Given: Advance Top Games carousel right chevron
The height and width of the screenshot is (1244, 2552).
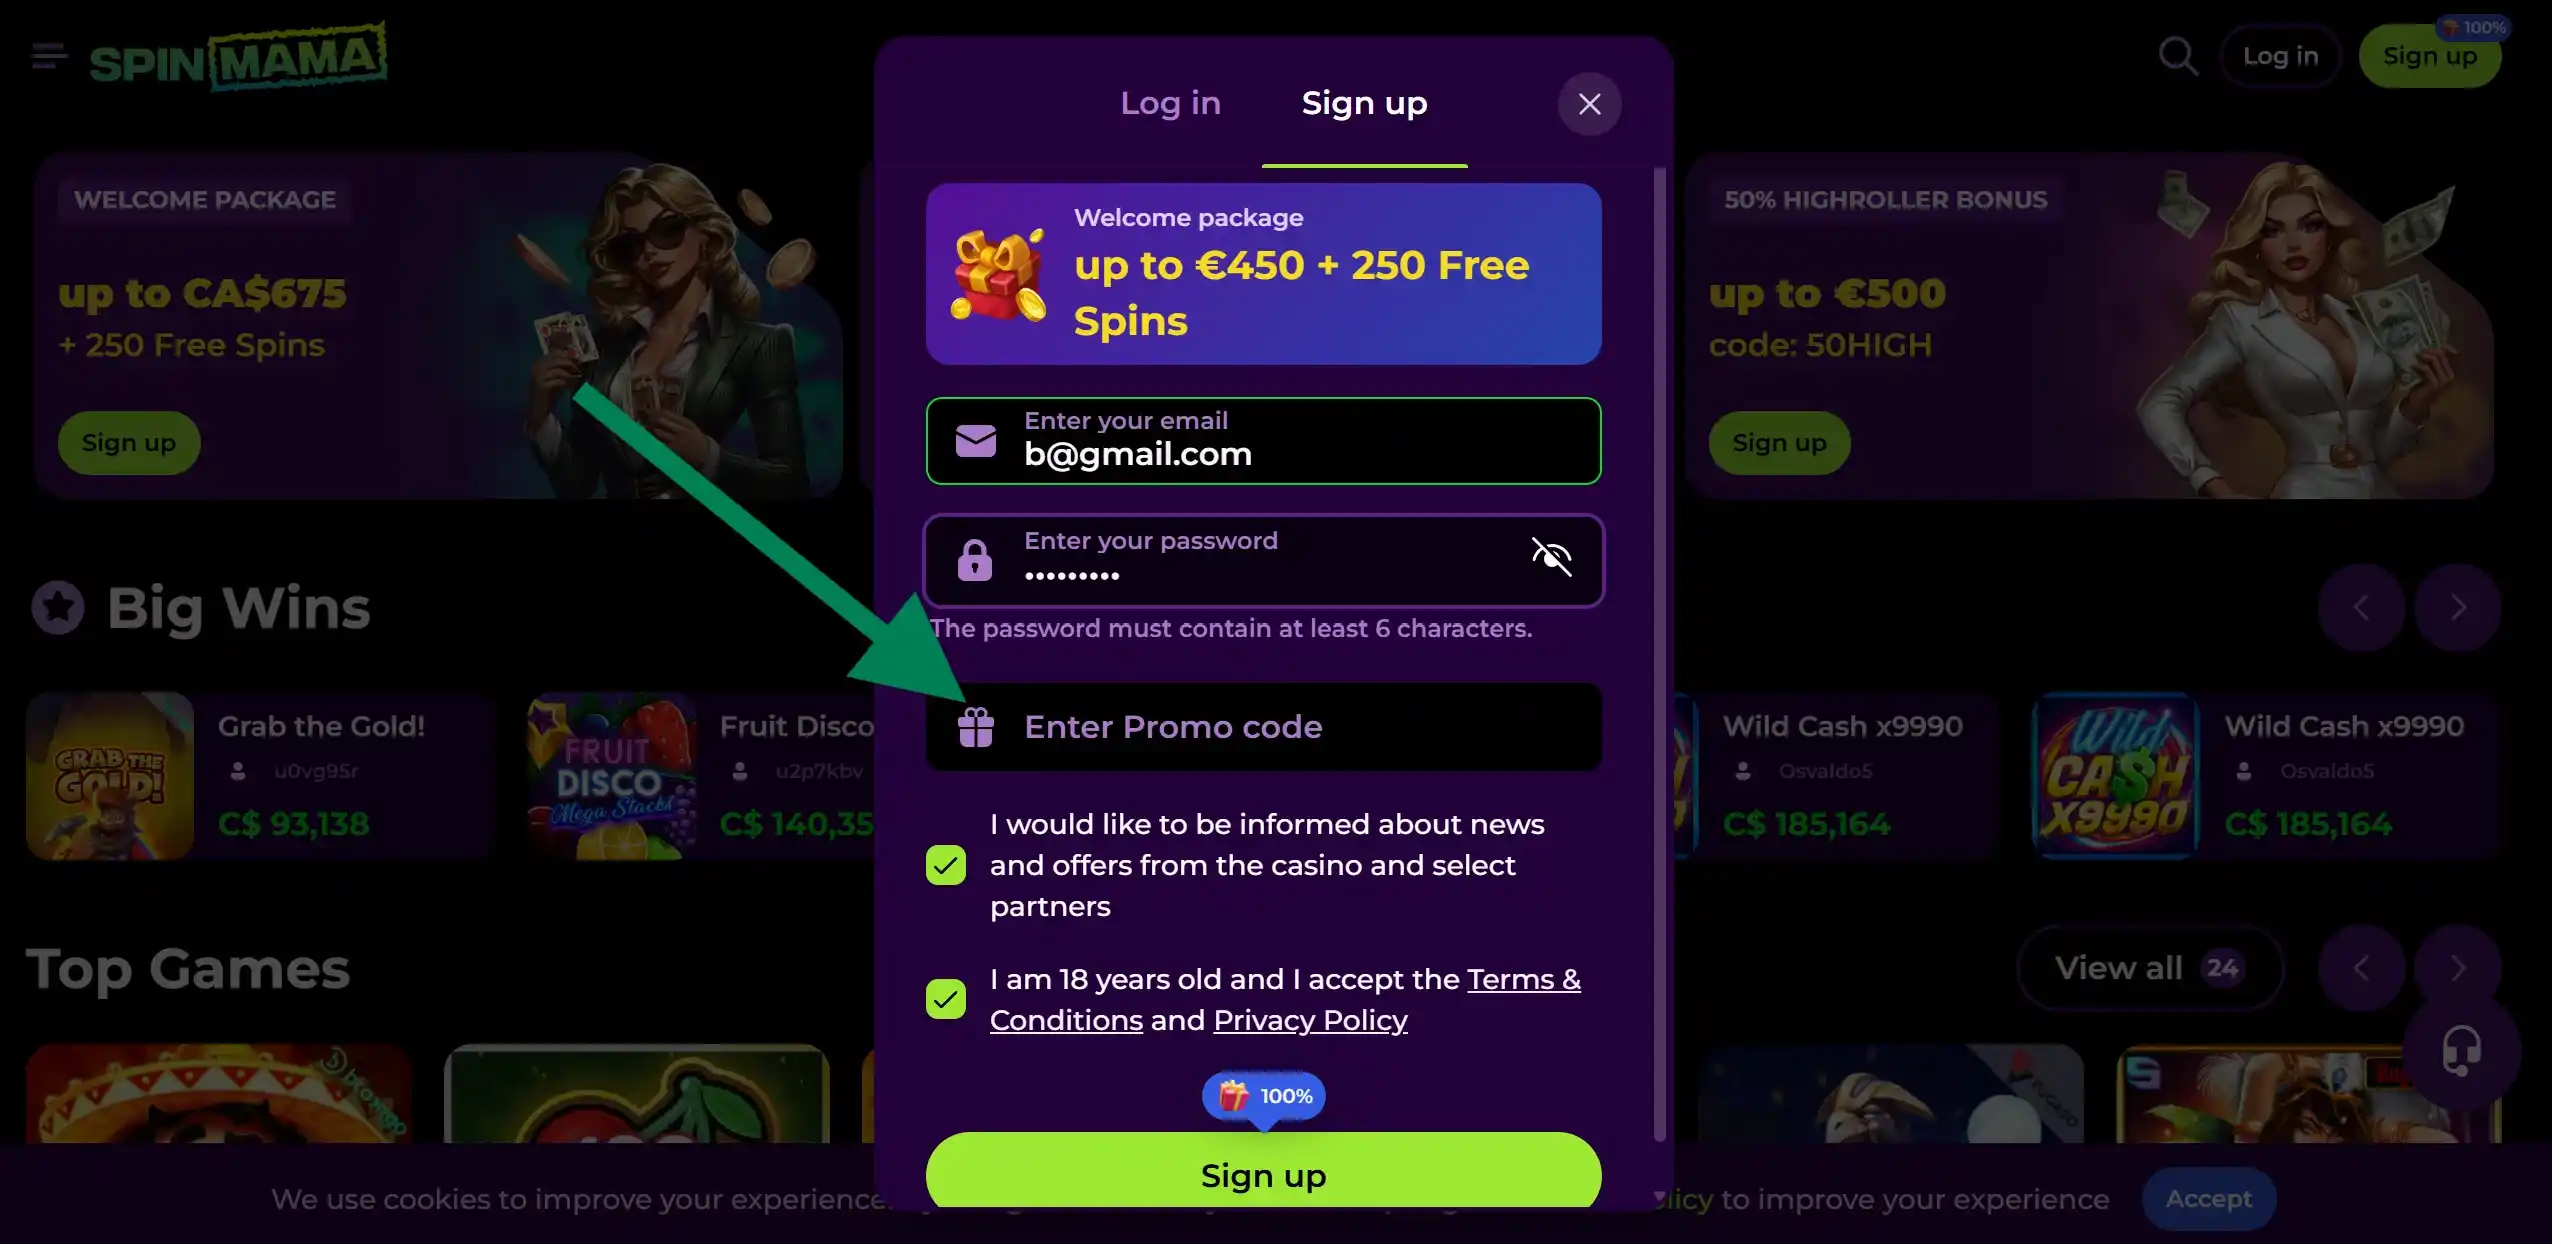Looking at the screenshot, I should pyautogui.click(x=2457, y=968).
